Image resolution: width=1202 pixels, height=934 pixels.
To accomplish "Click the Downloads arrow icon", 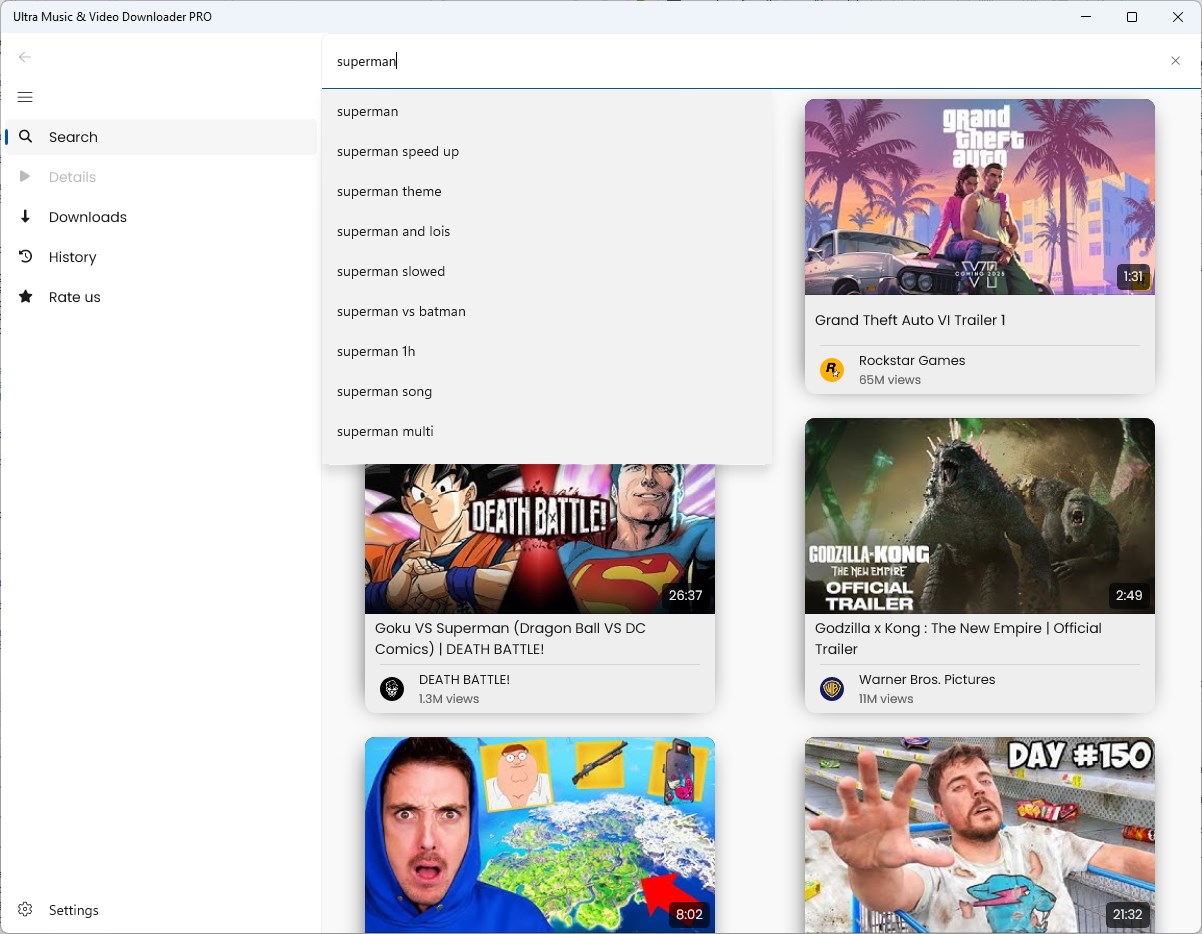I will 26,216.
